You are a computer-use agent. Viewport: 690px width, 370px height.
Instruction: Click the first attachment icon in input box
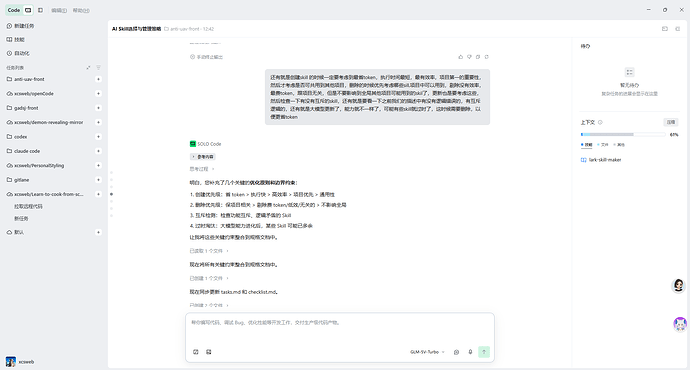(196, 352)
